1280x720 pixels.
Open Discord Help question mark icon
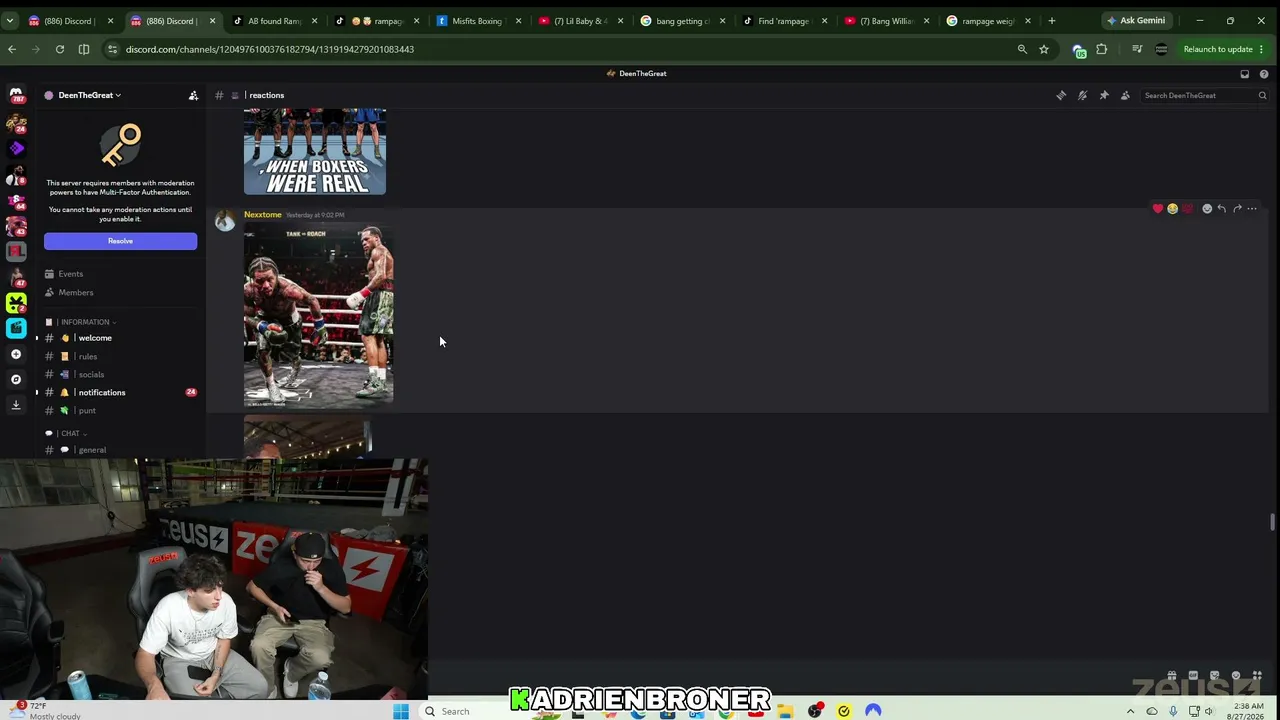point(1264,73)
